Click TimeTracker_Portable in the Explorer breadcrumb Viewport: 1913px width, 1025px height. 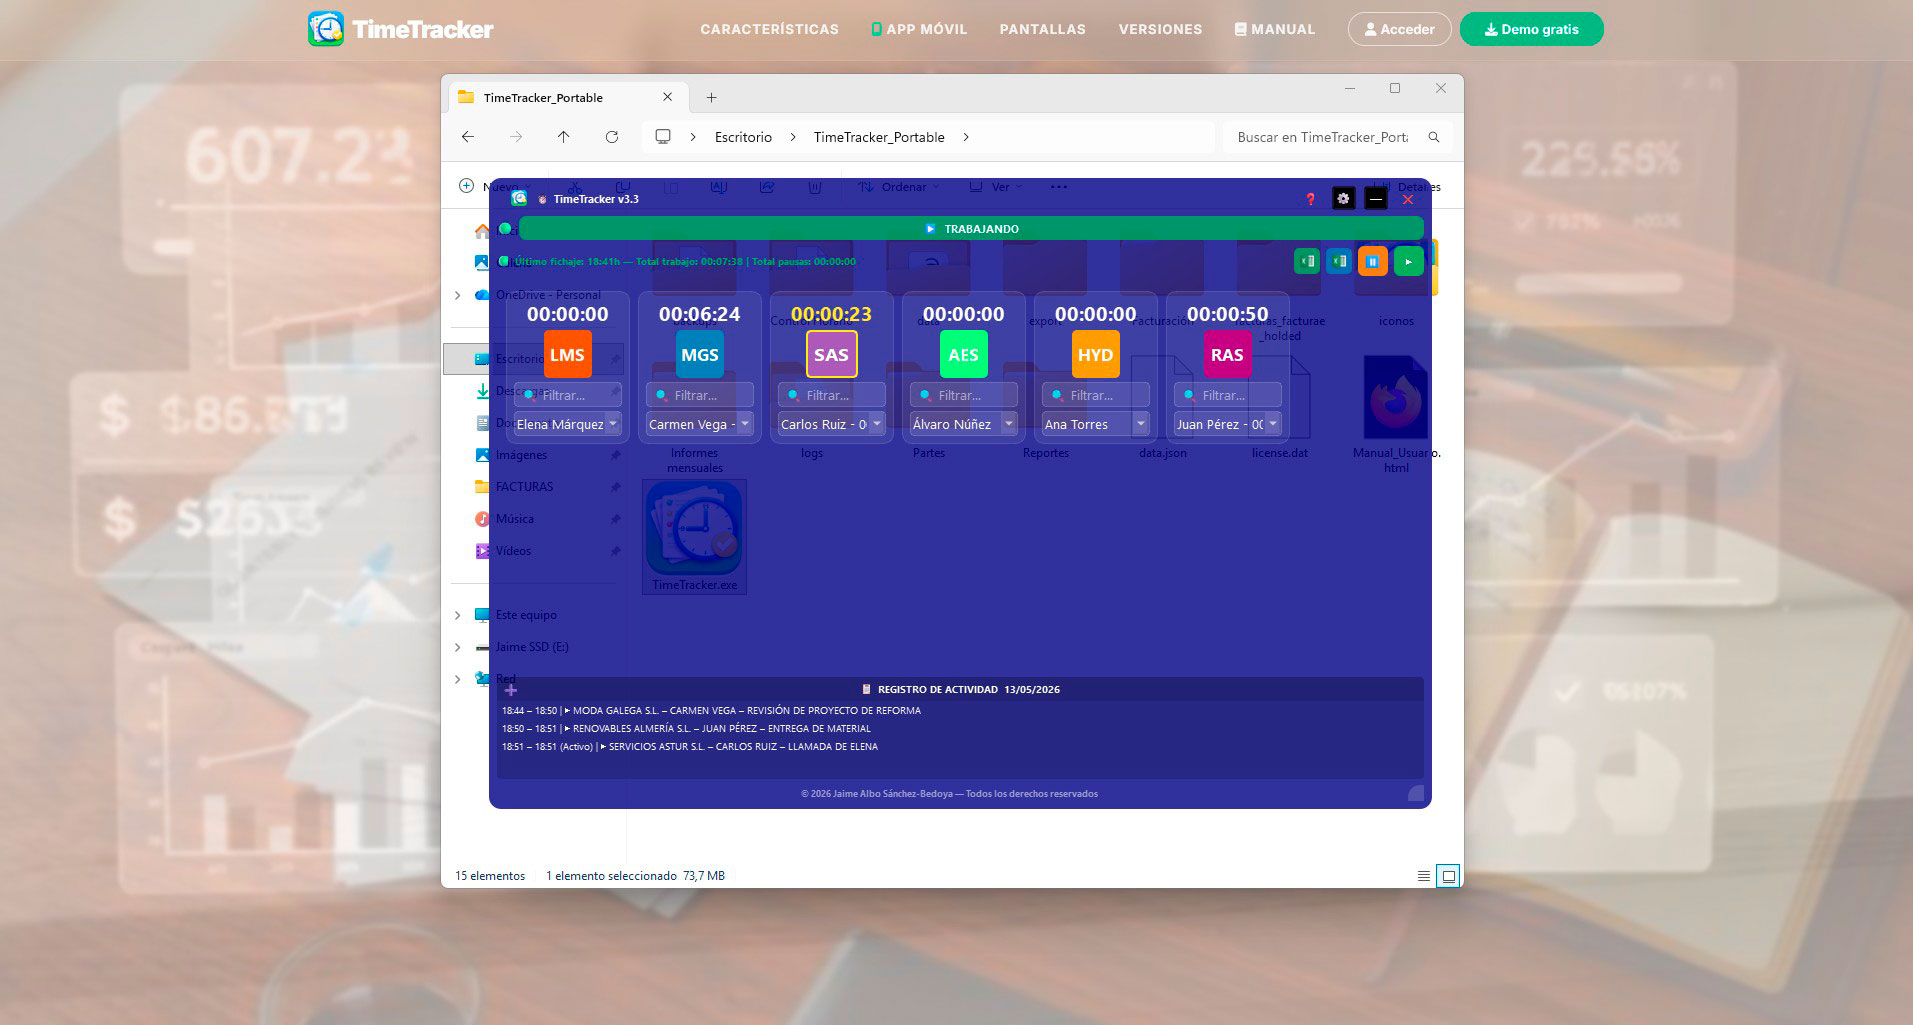coord(879,137)
